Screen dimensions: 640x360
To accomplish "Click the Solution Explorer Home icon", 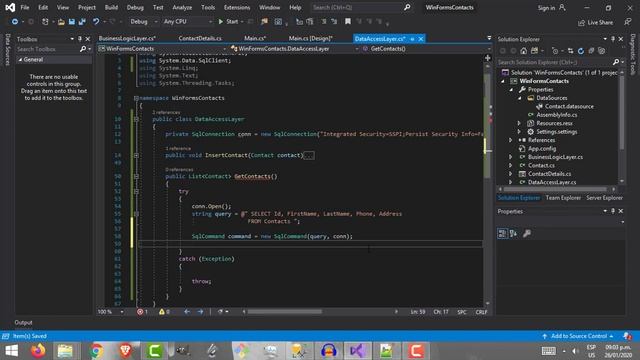I will 524,51.
